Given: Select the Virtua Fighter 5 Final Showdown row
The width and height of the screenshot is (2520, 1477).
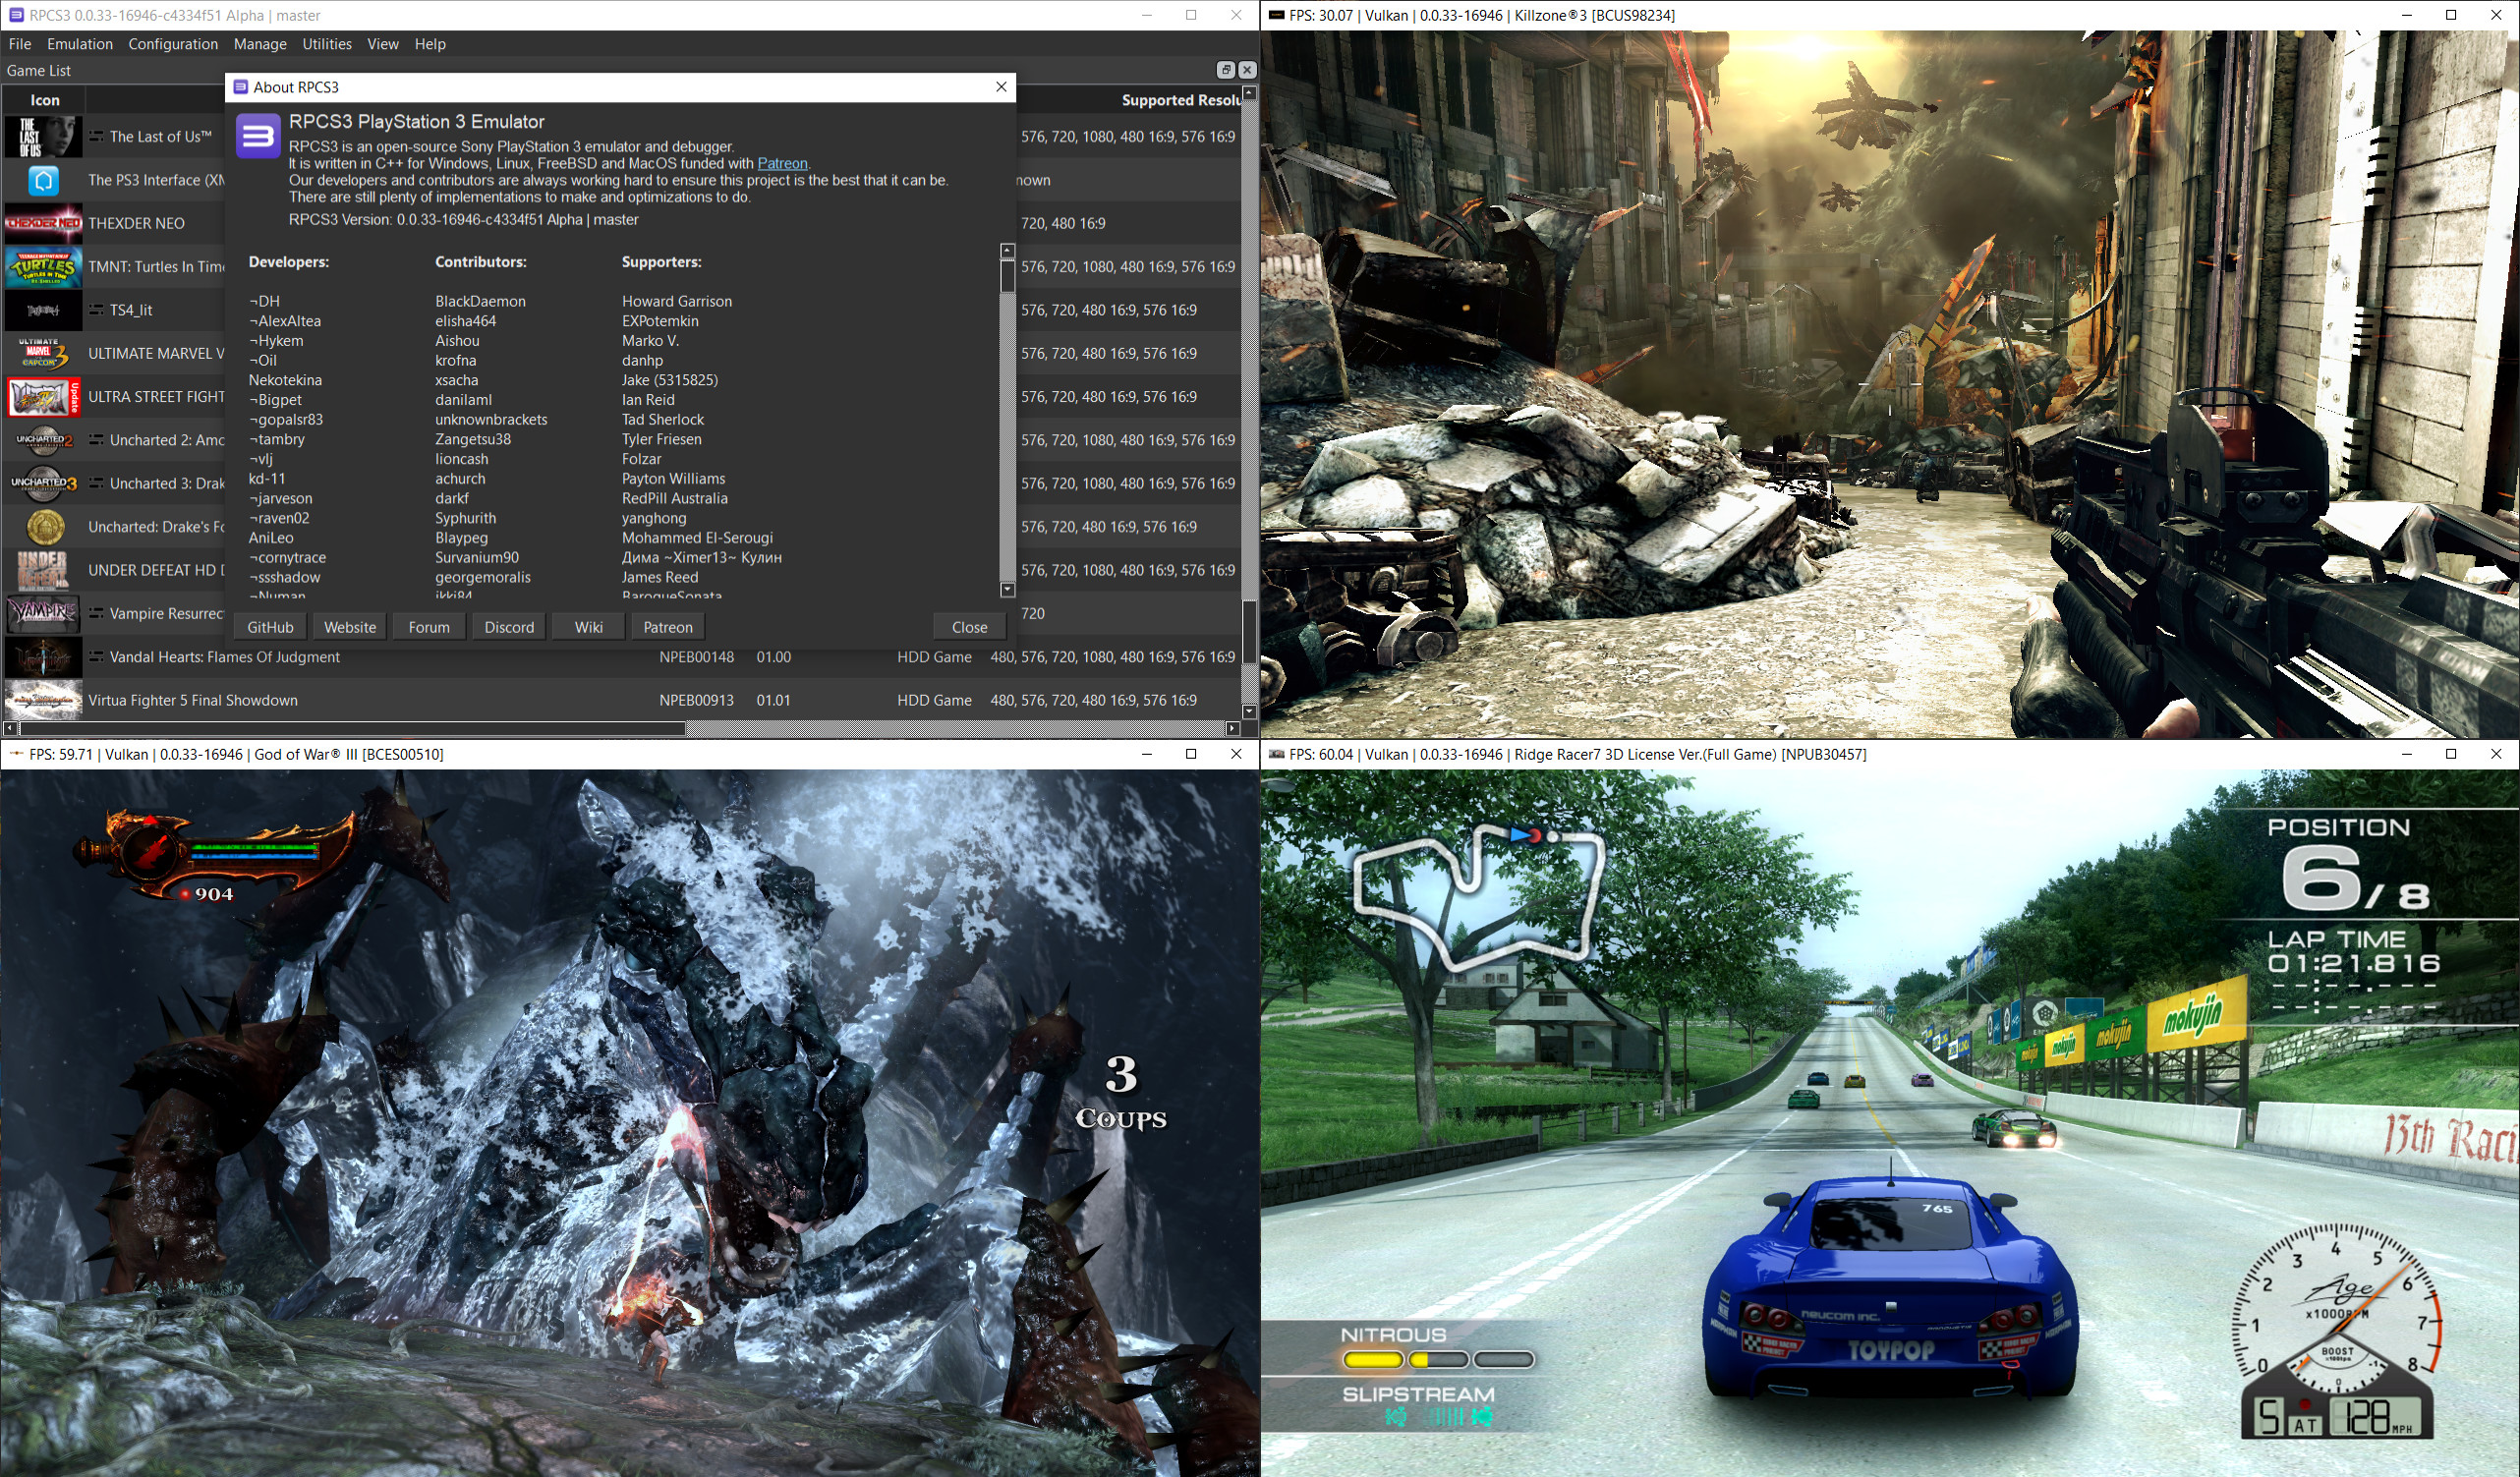Looking at the screenshot, I should tap(620, 700).
